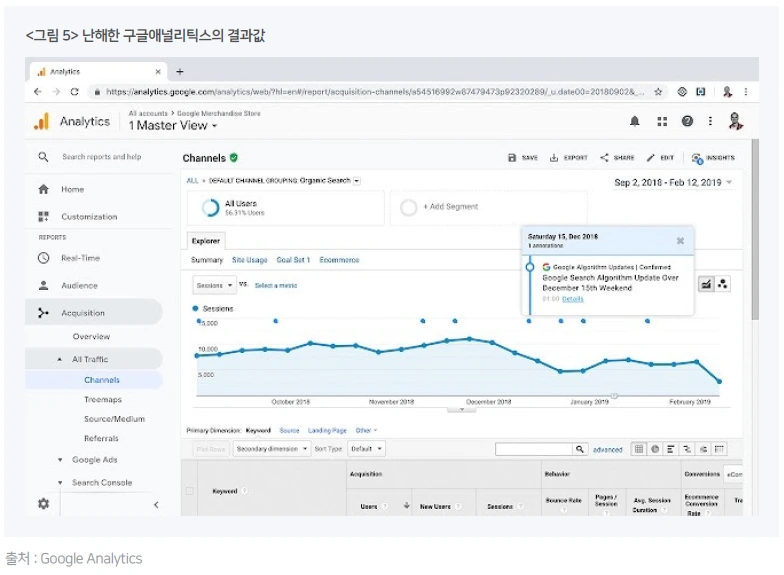Image resolution: width=784 pixels, height=575 pixels.
Task: Click the table search magnifier button
Action: pos(580,449)
